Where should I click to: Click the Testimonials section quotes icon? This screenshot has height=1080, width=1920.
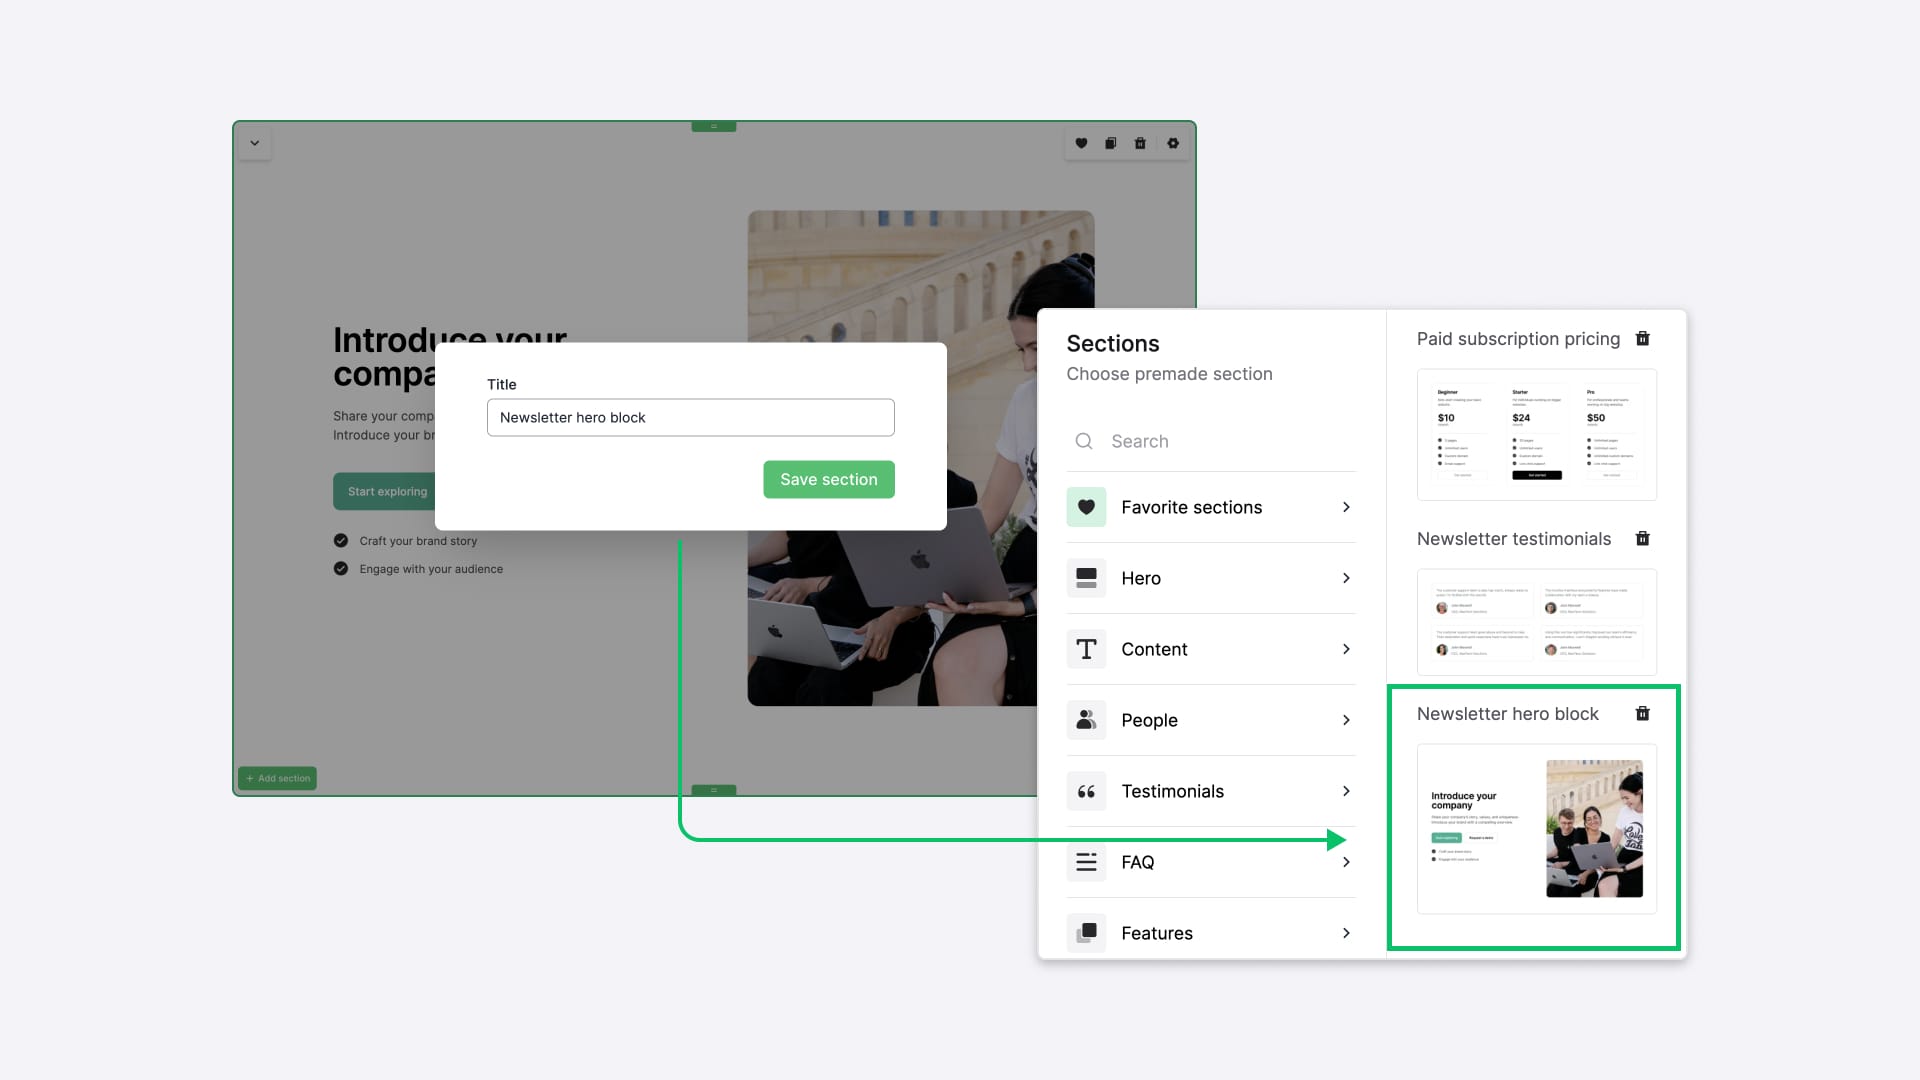click(x=1087, y=790)
